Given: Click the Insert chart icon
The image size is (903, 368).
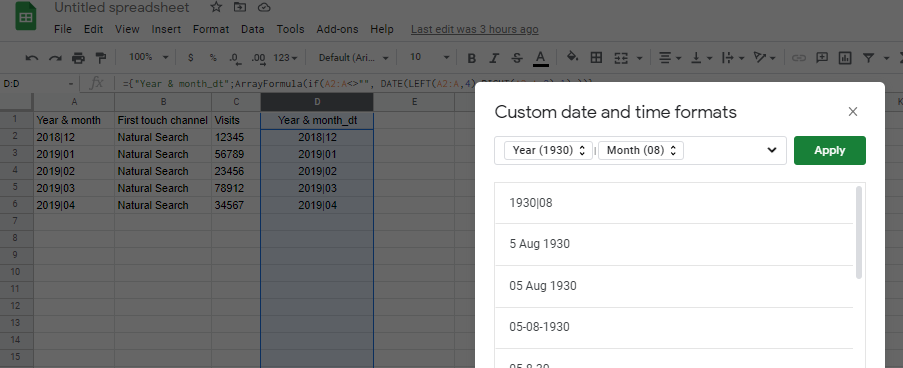Looking at the screenshot, I should coord(845,58).
